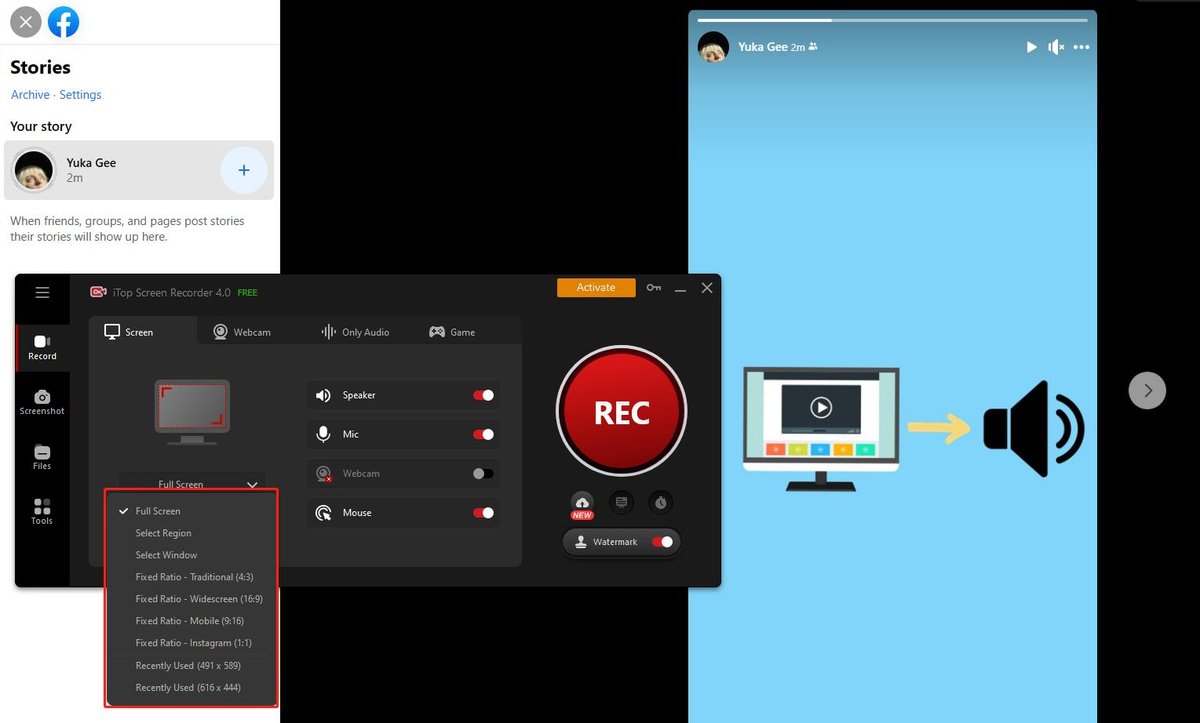Open the whiteboard annotation tool
The width and height of the screenshot is (1200, 723).
pos(621,503)
